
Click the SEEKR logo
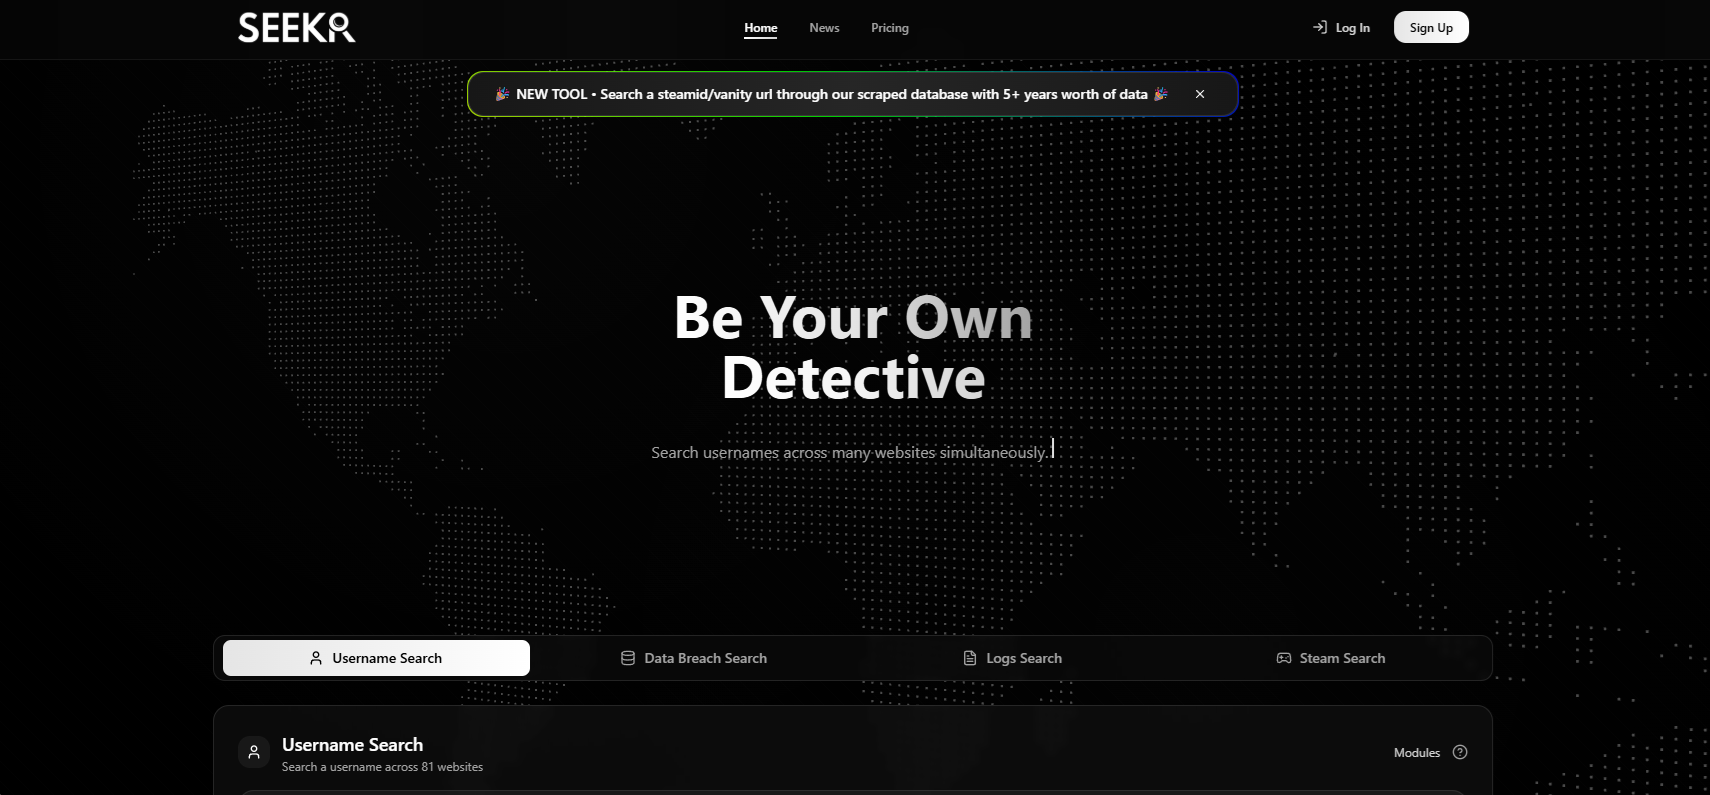coord(297,28)
